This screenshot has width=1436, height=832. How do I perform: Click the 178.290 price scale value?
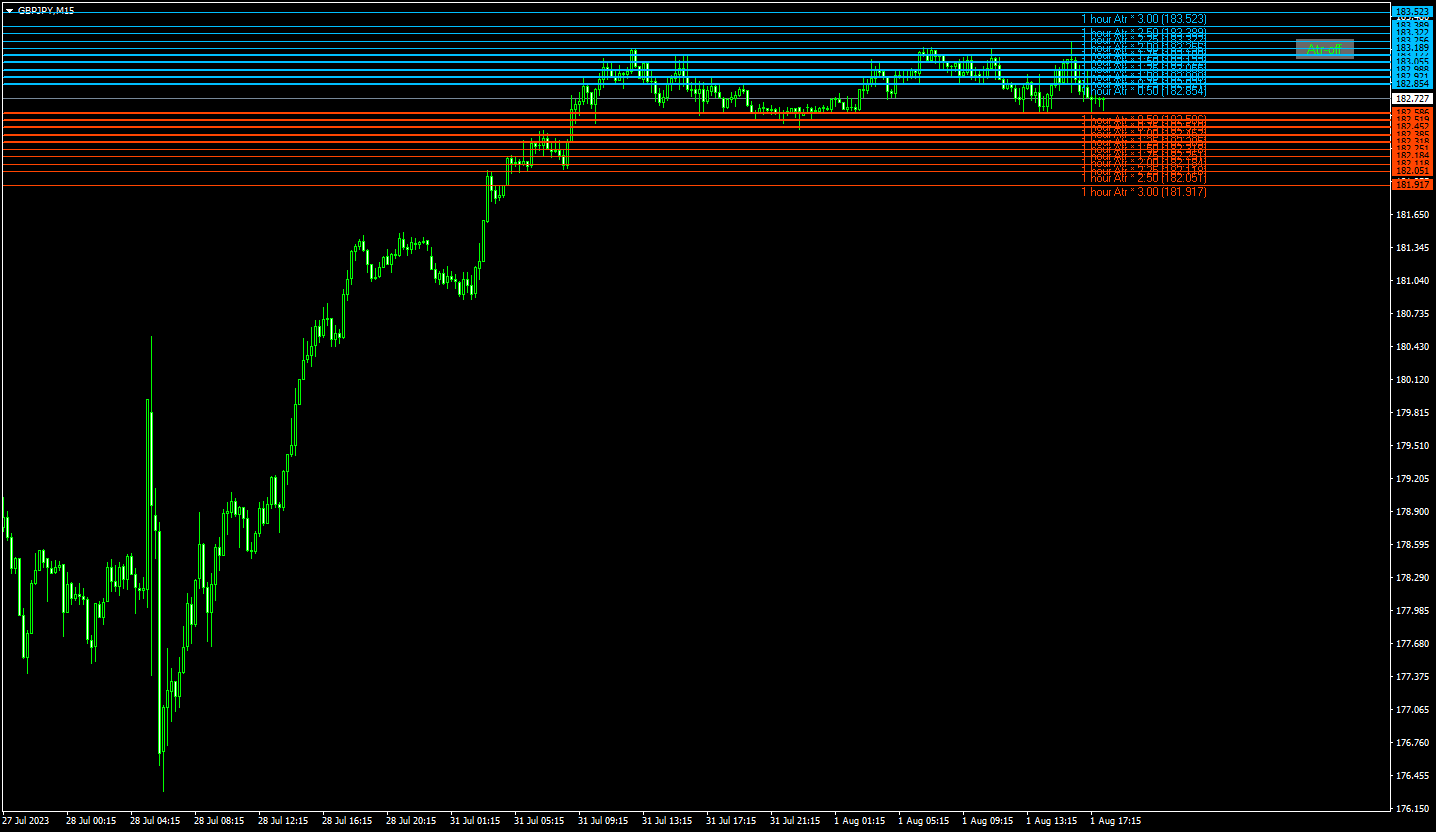click(1411, 578)
